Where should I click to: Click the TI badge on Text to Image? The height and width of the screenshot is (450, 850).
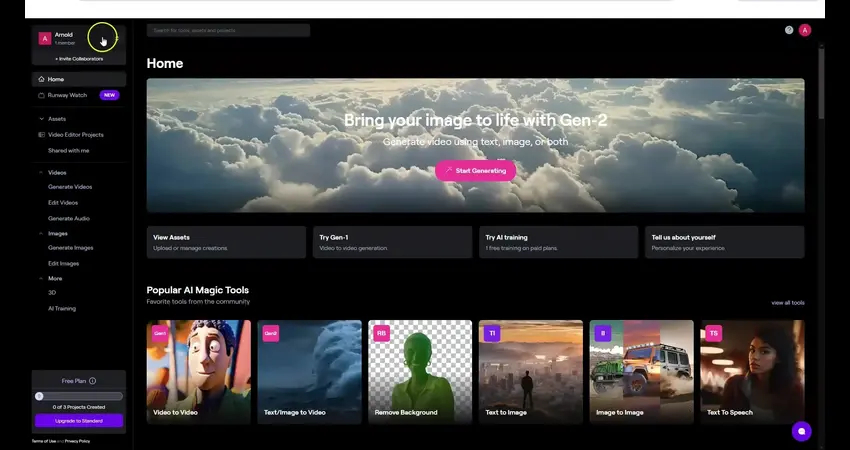point(492,333)
